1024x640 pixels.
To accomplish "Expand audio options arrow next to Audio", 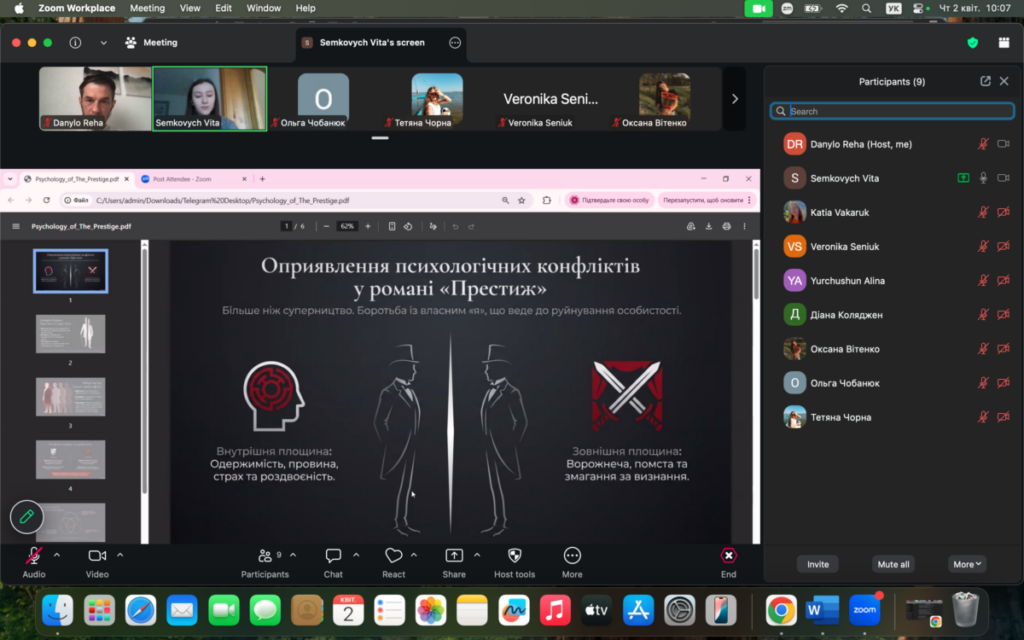I will click(x=57, y=555).
